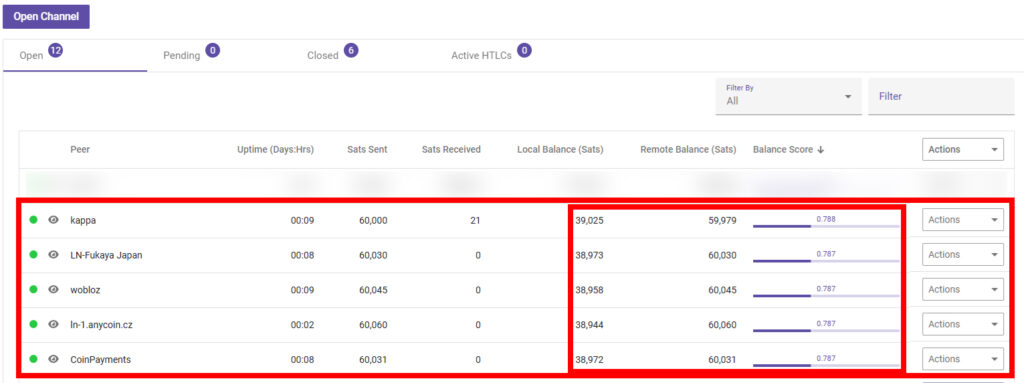Click the eye icon for ln-1.anycoin.cz
Screen dimensions: 1024x383
[x=54, y=324]
